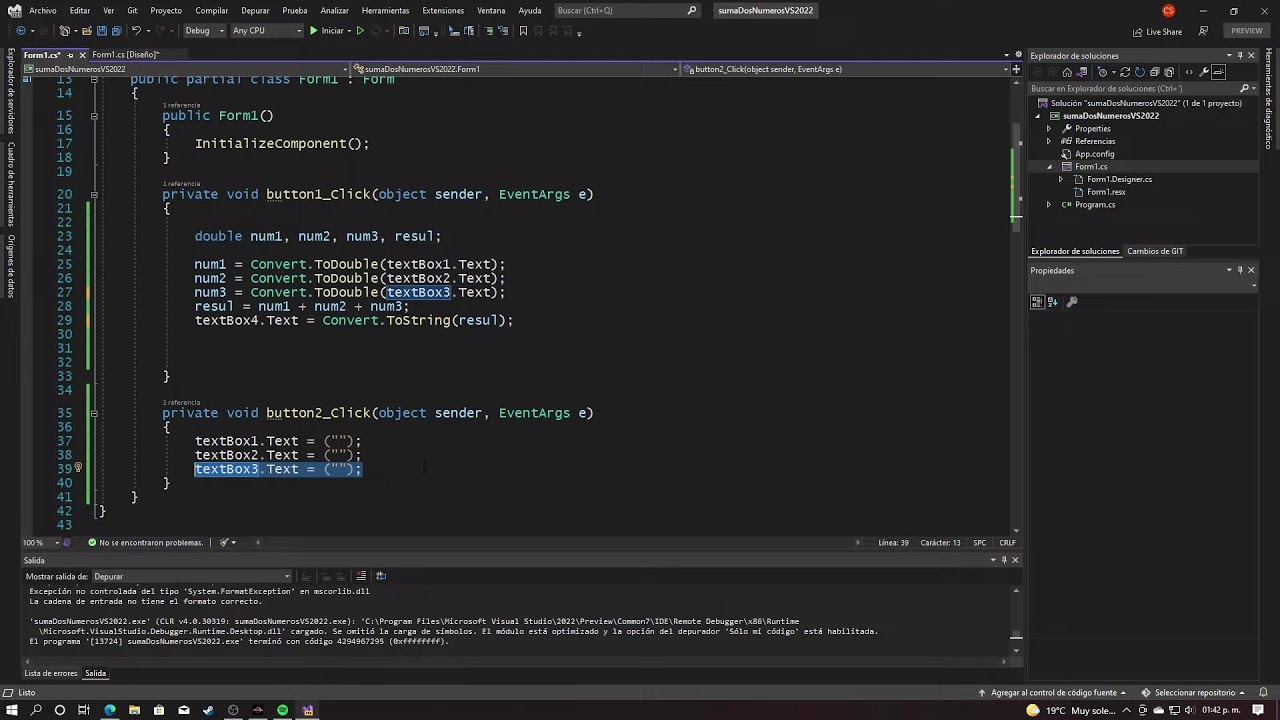Open the Archivo menu

click(x=43, y=10)
